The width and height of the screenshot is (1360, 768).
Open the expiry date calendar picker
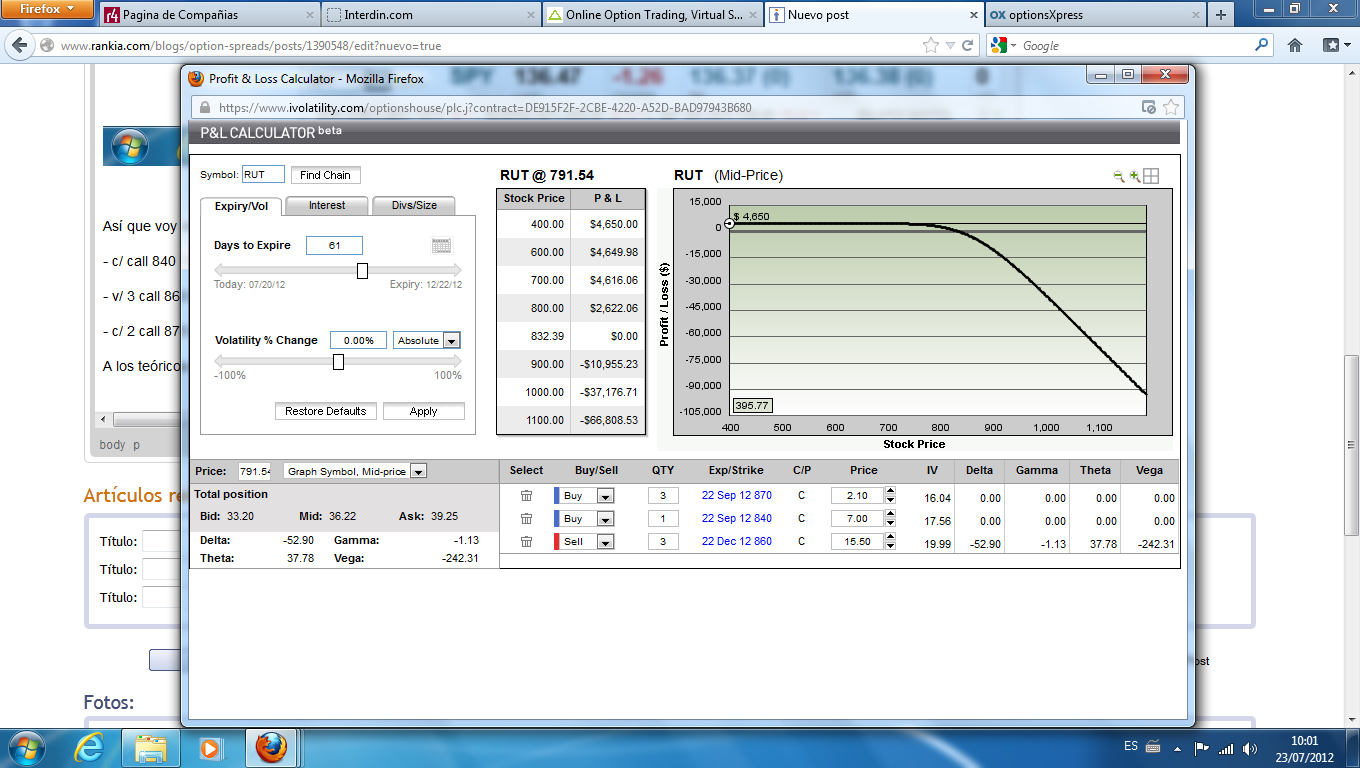441,246
